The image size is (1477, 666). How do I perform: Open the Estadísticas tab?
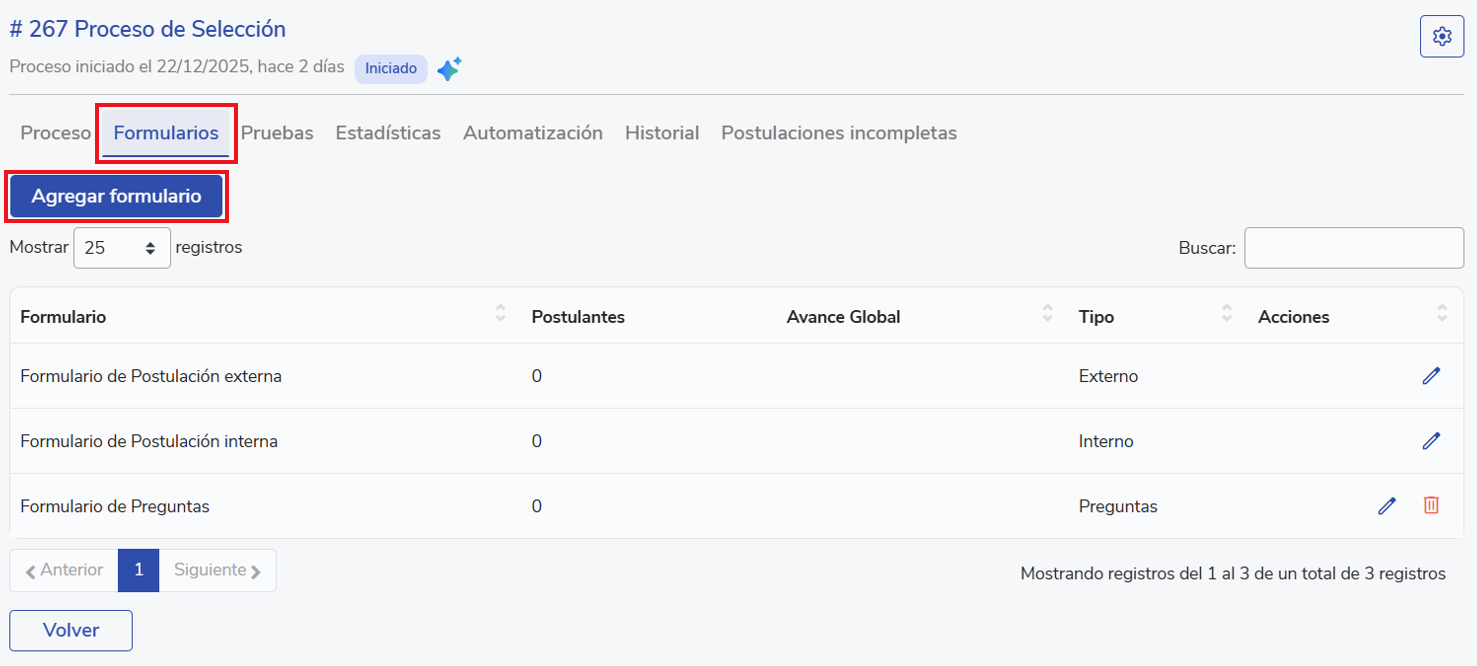(388, 133)
